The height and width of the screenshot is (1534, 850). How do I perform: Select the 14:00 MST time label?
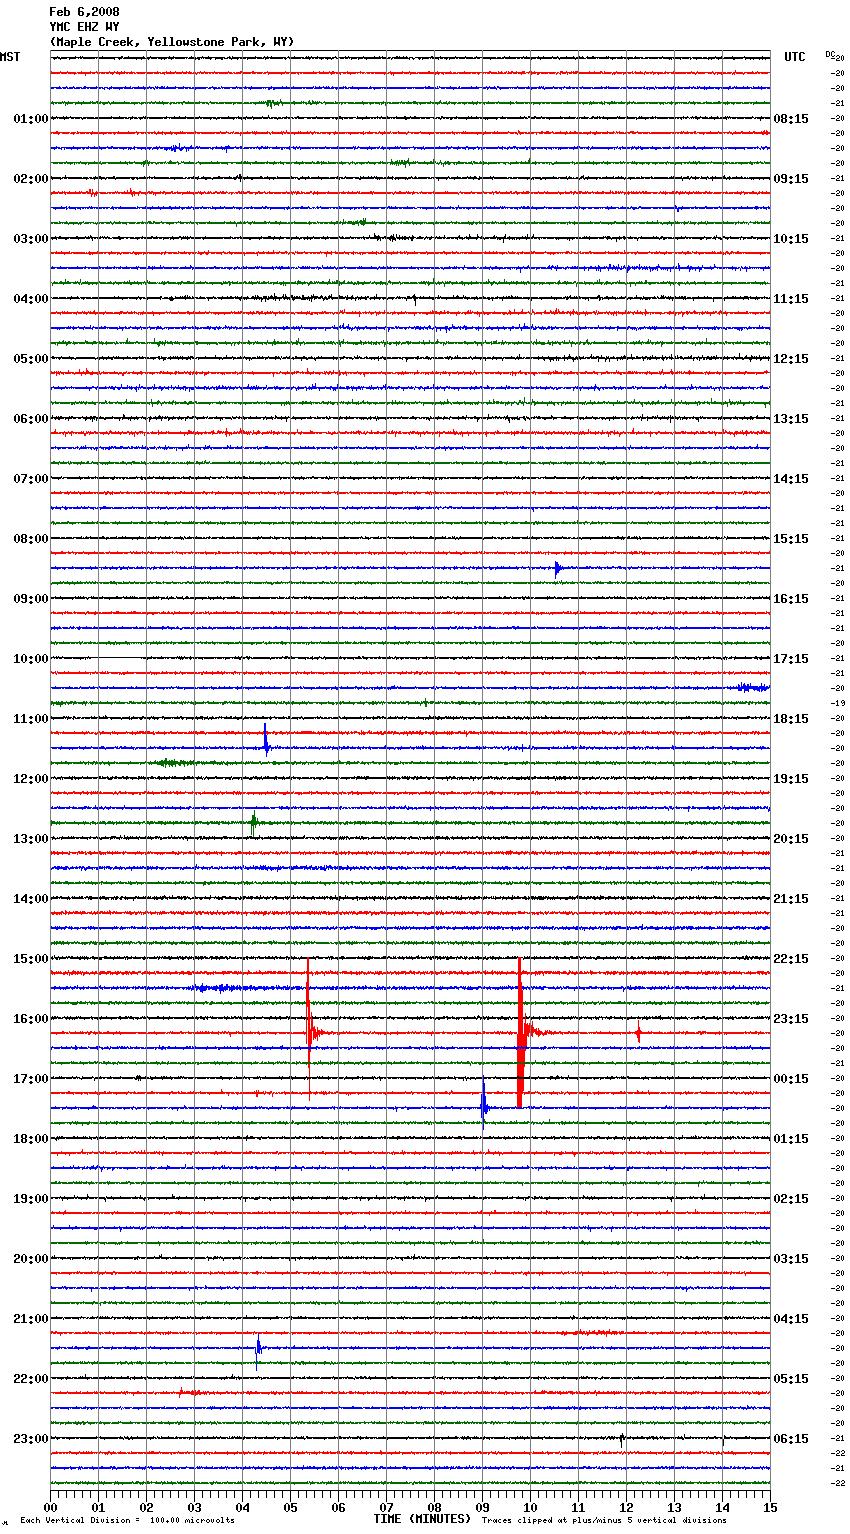(31, 899)
